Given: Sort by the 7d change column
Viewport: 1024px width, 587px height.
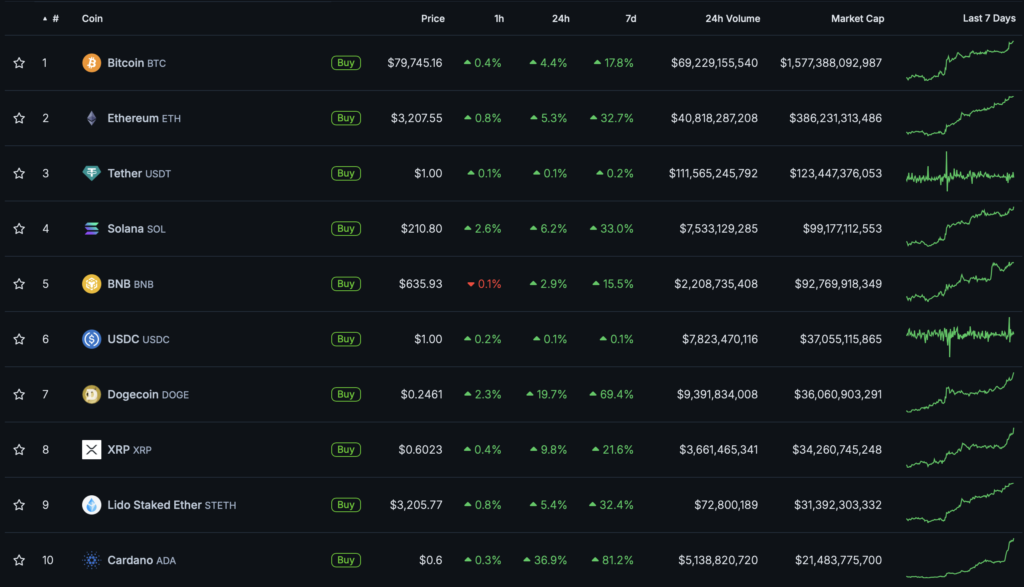Looking at the screenshot, I should pos(629,19).
